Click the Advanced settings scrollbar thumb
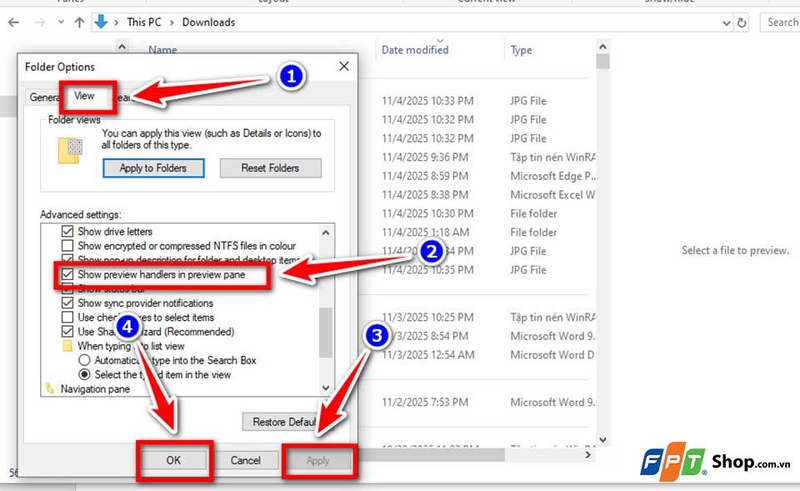This screenshot has height=491, width=800. 326,332
